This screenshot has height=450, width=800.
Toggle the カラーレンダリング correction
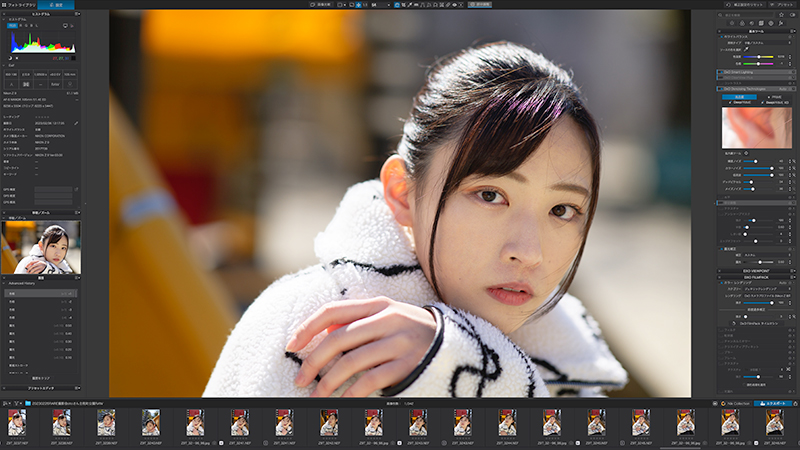[x=721, y=283]
